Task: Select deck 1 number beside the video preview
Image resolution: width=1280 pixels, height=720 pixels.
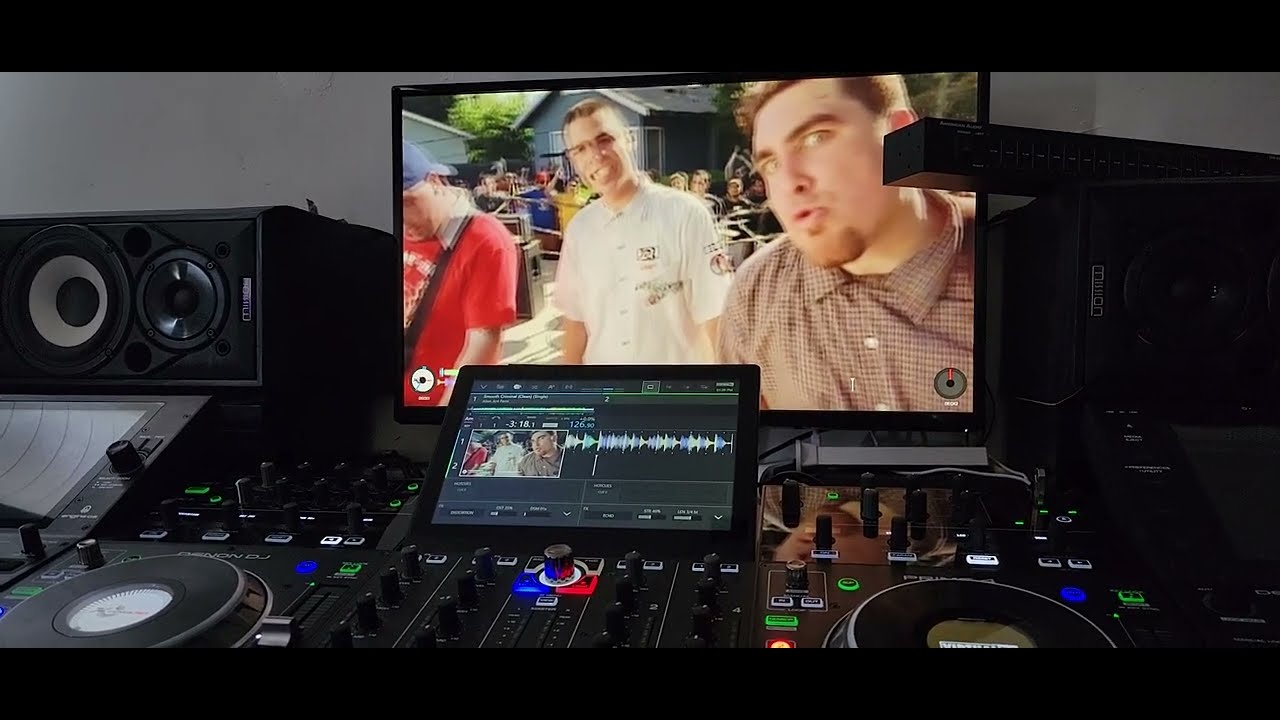Action: pos(462,441)
